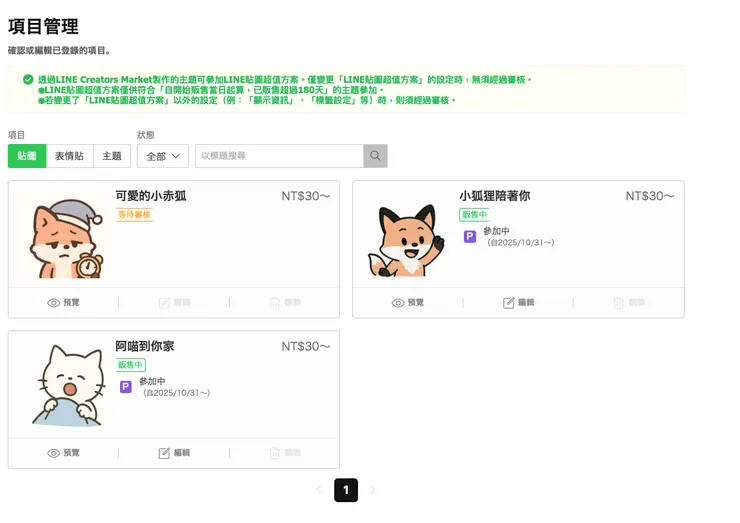Viewport: 740px width, 523px height.
Task: Click the NT$30~ price on 阿喵到你家
Action: [x=305, y=346]
